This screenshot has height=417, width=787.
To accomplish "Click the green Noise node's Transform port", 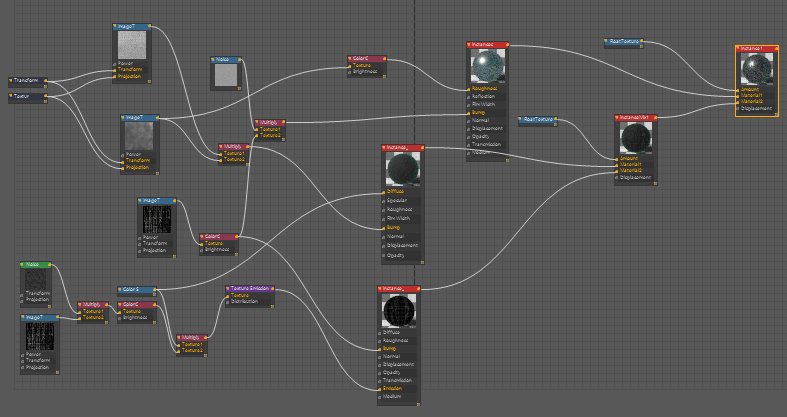I will (x=23, y=294).
